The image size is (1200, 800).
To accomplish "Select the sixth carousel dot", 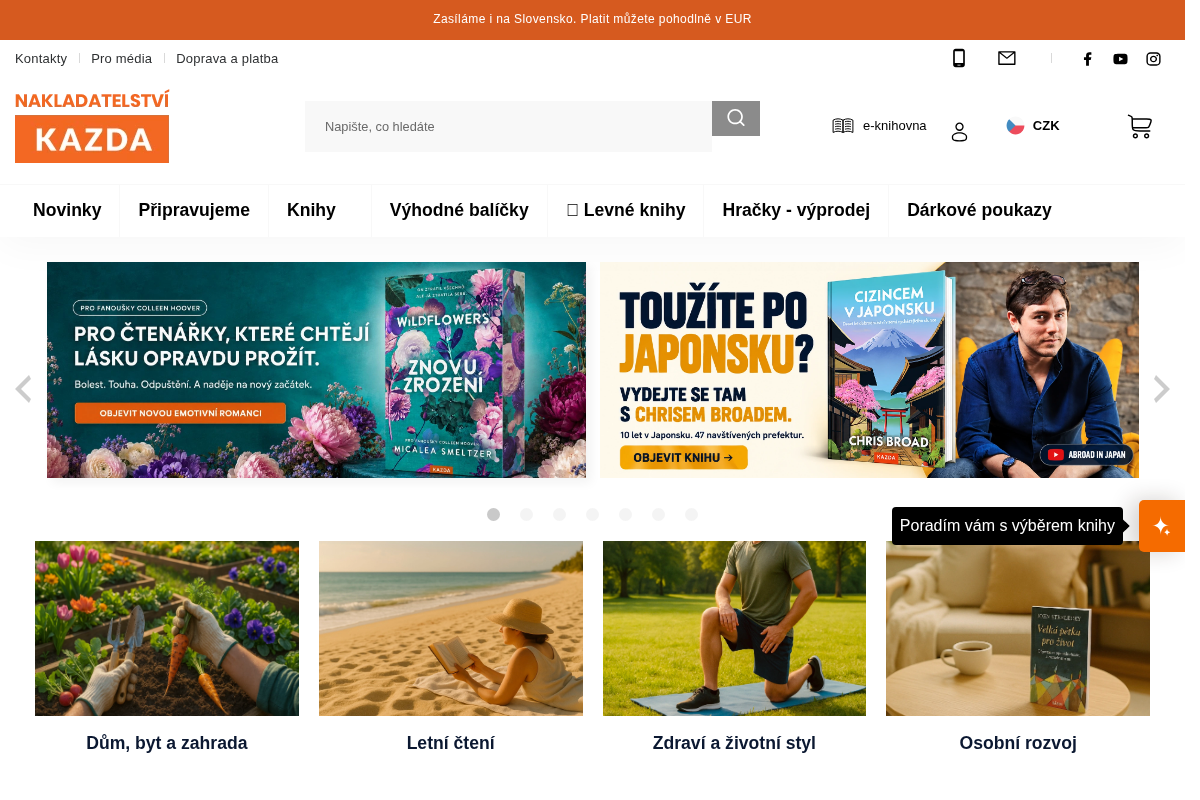I will [658, 514].
